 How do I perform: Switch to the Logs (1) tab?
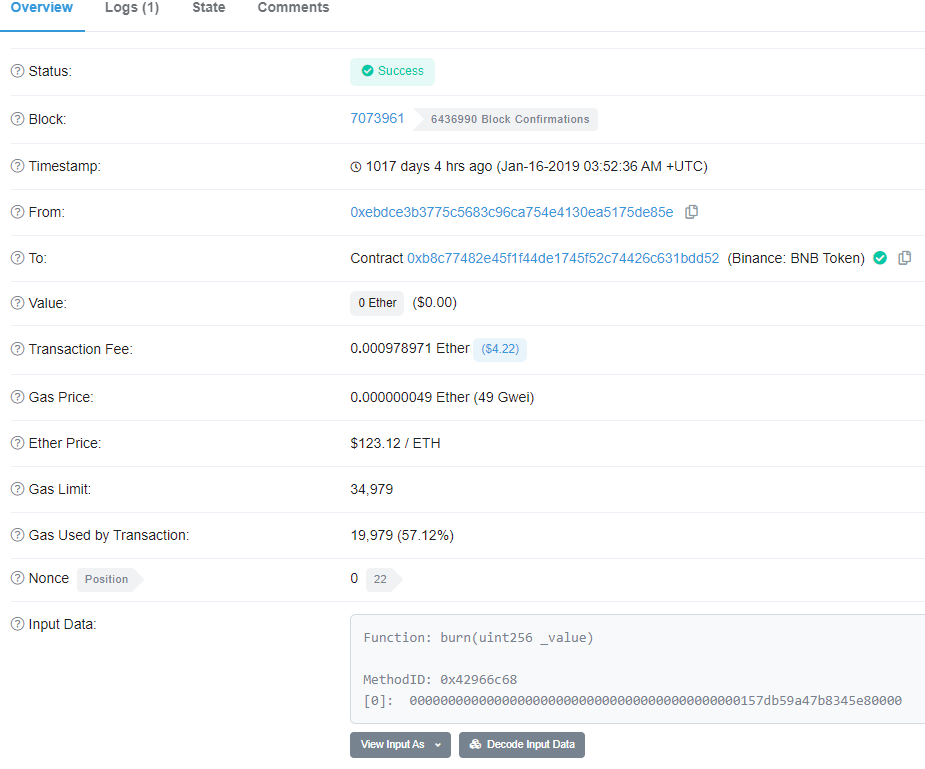(x=132, y=8)
